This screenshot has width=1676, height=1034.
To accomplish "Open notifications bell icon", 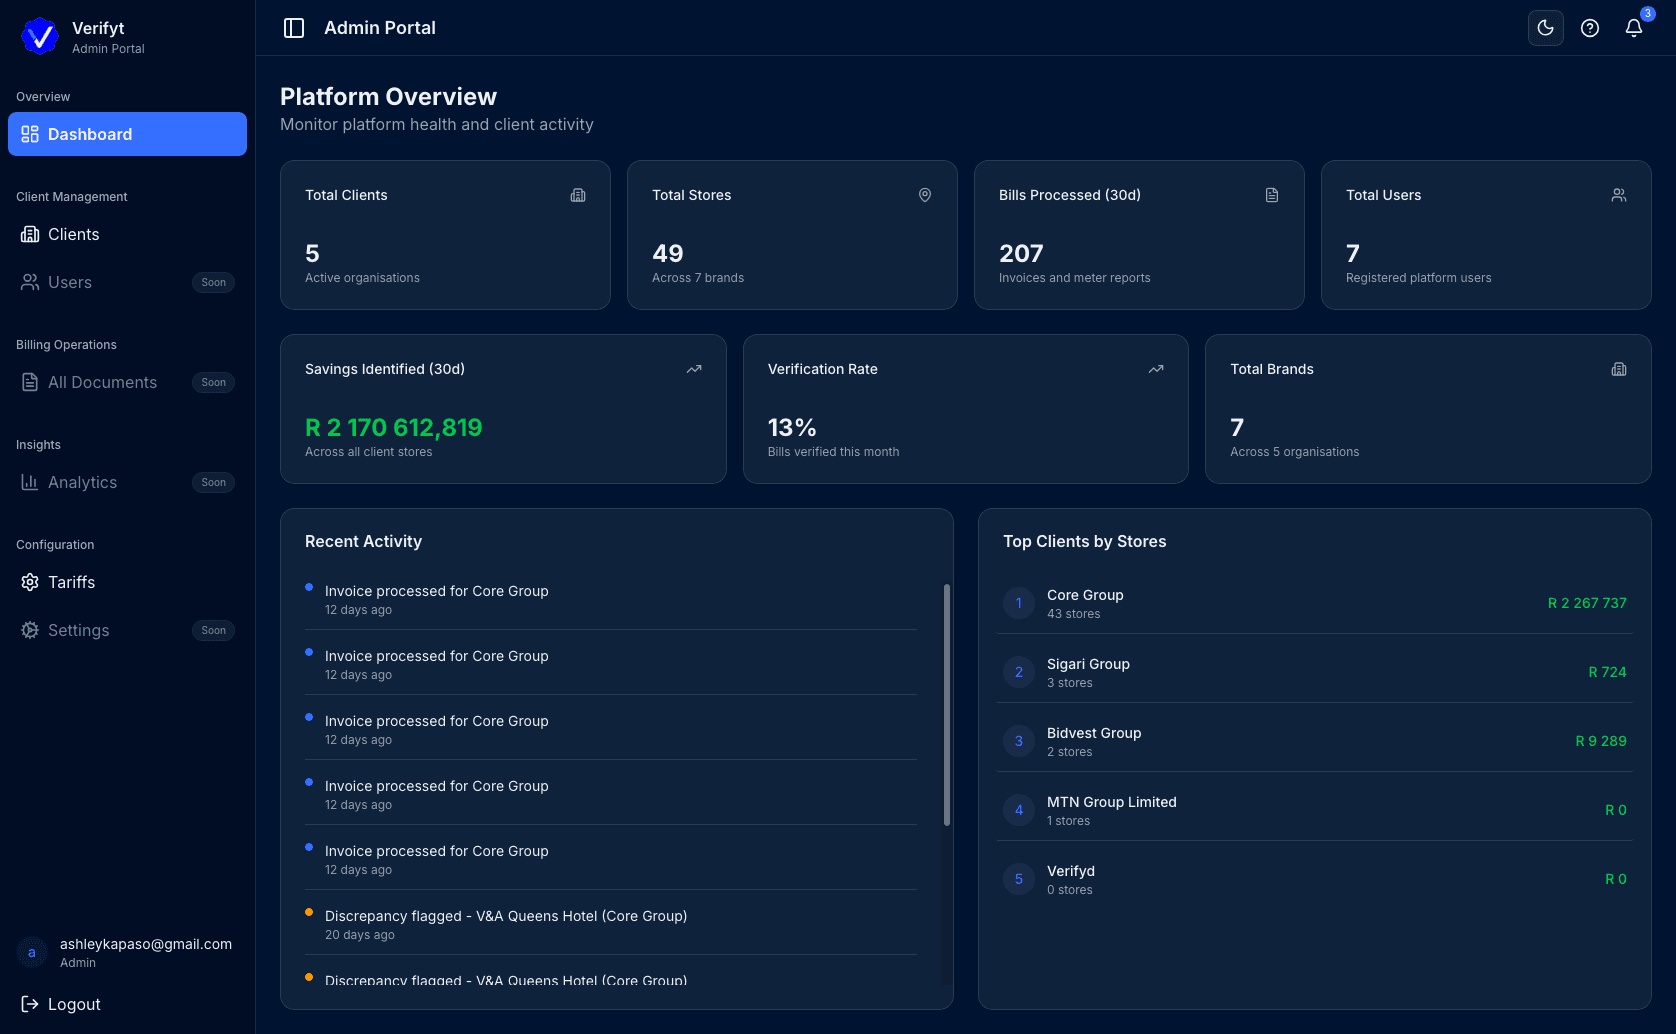I will tap(1634, 28).
